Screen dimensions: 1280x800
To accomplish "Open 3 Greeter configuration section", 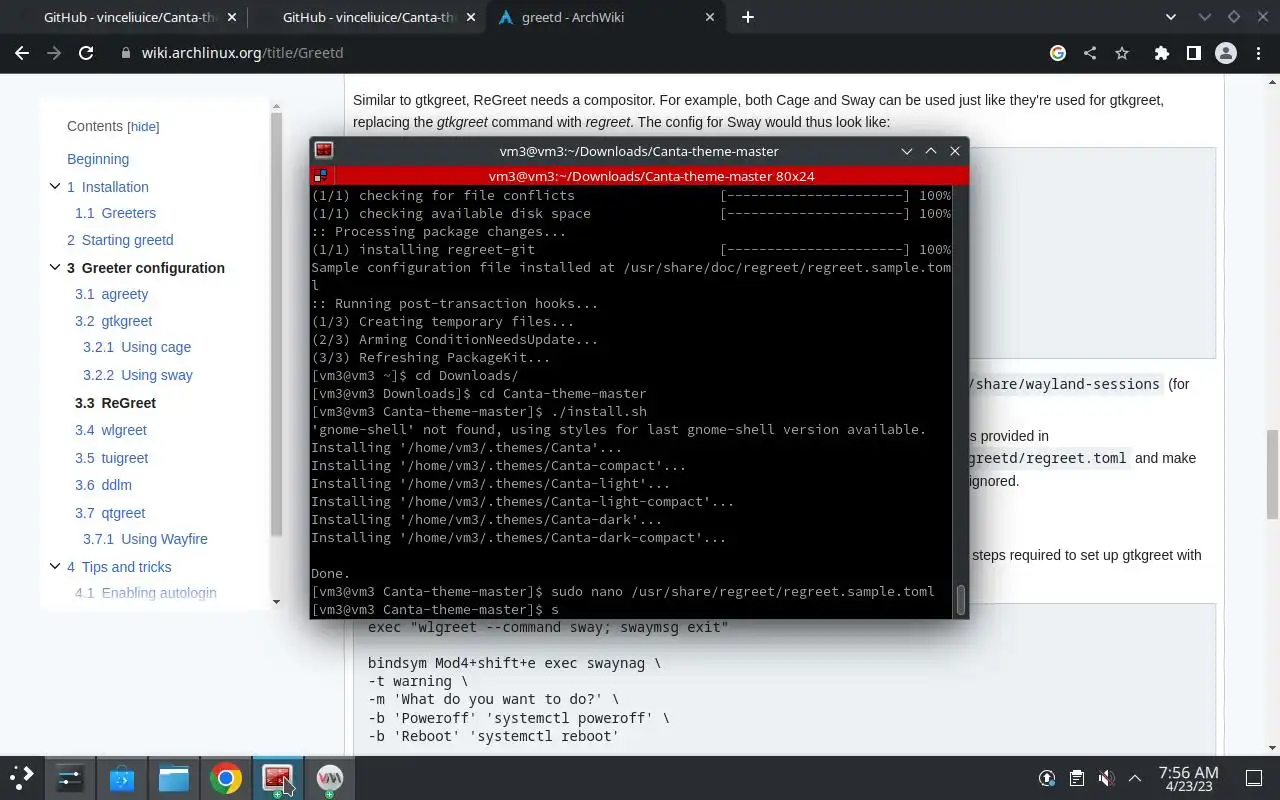I will 146,268.
